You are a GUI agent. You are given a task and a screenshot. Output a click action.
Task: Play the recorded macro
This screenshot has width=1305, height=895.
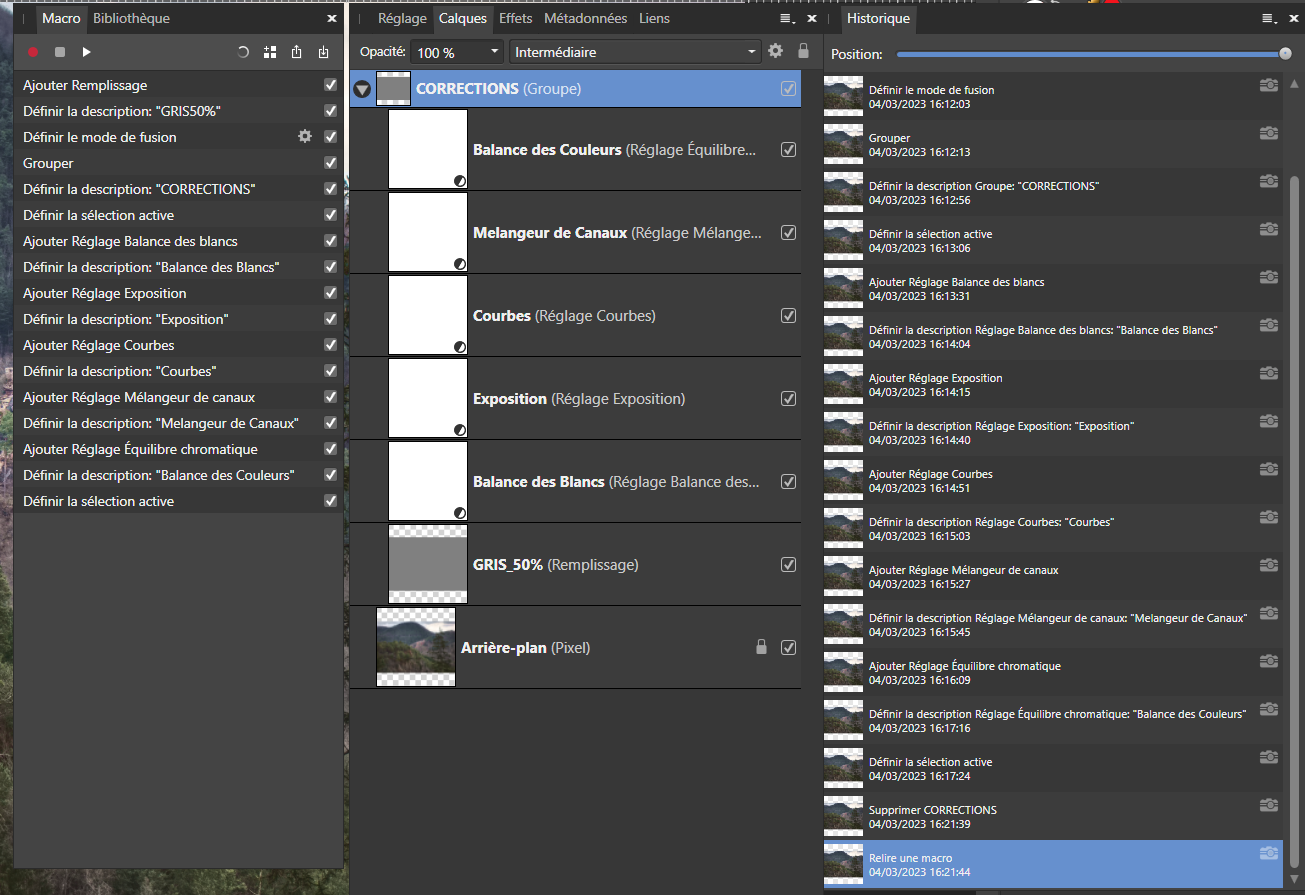click(x=87, y=52)
